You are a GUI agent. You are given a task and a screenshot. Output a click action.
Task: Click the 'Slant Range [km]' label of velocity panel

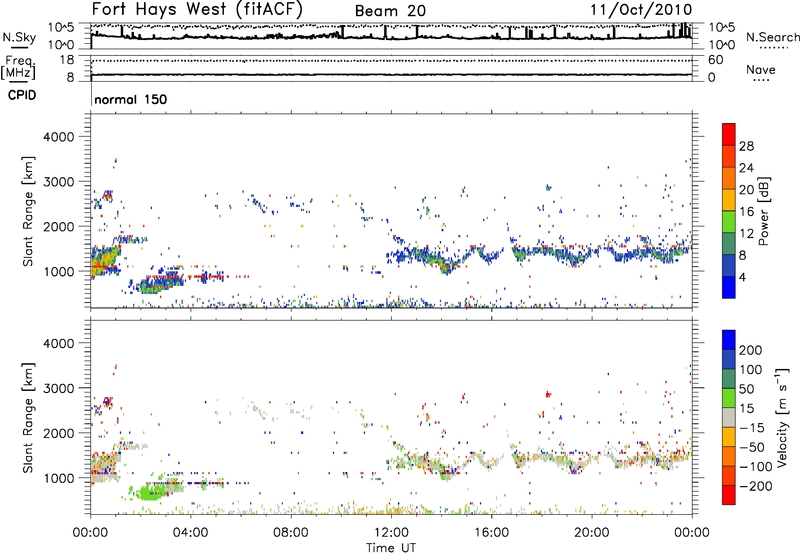(x=28, y=418)
